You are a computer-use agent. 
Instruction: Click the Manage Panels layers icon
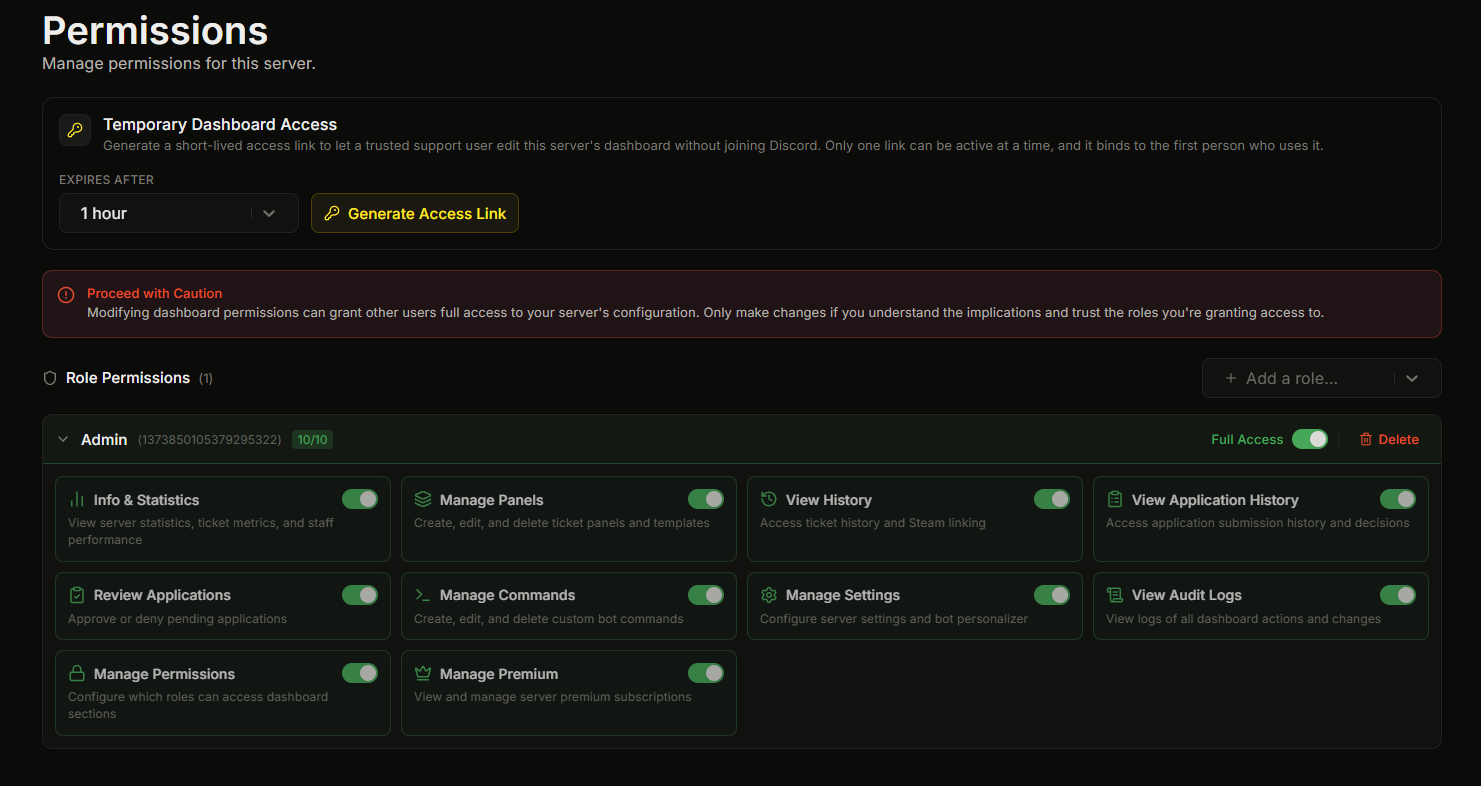tap(423, 499)
